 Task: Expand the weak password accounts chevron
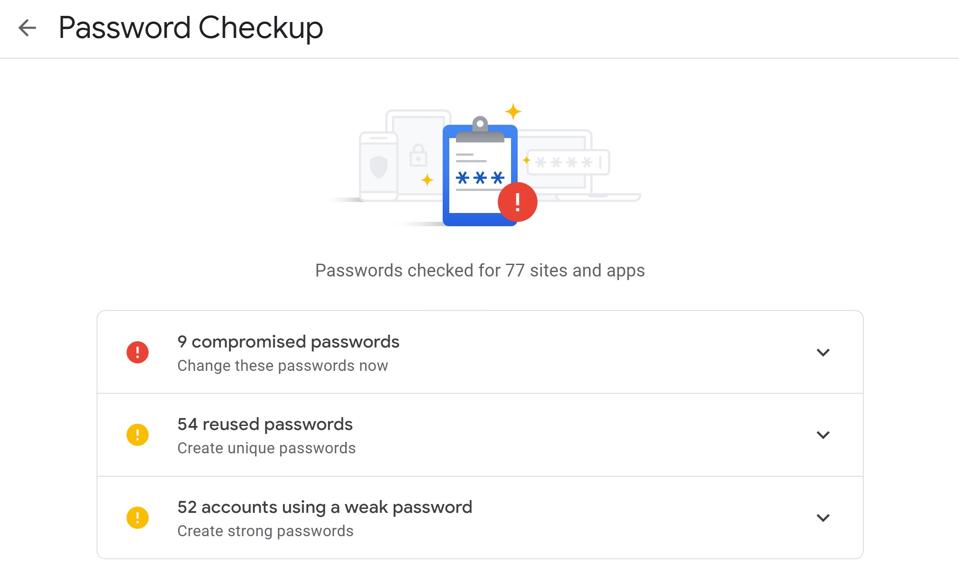click(823, 518)
